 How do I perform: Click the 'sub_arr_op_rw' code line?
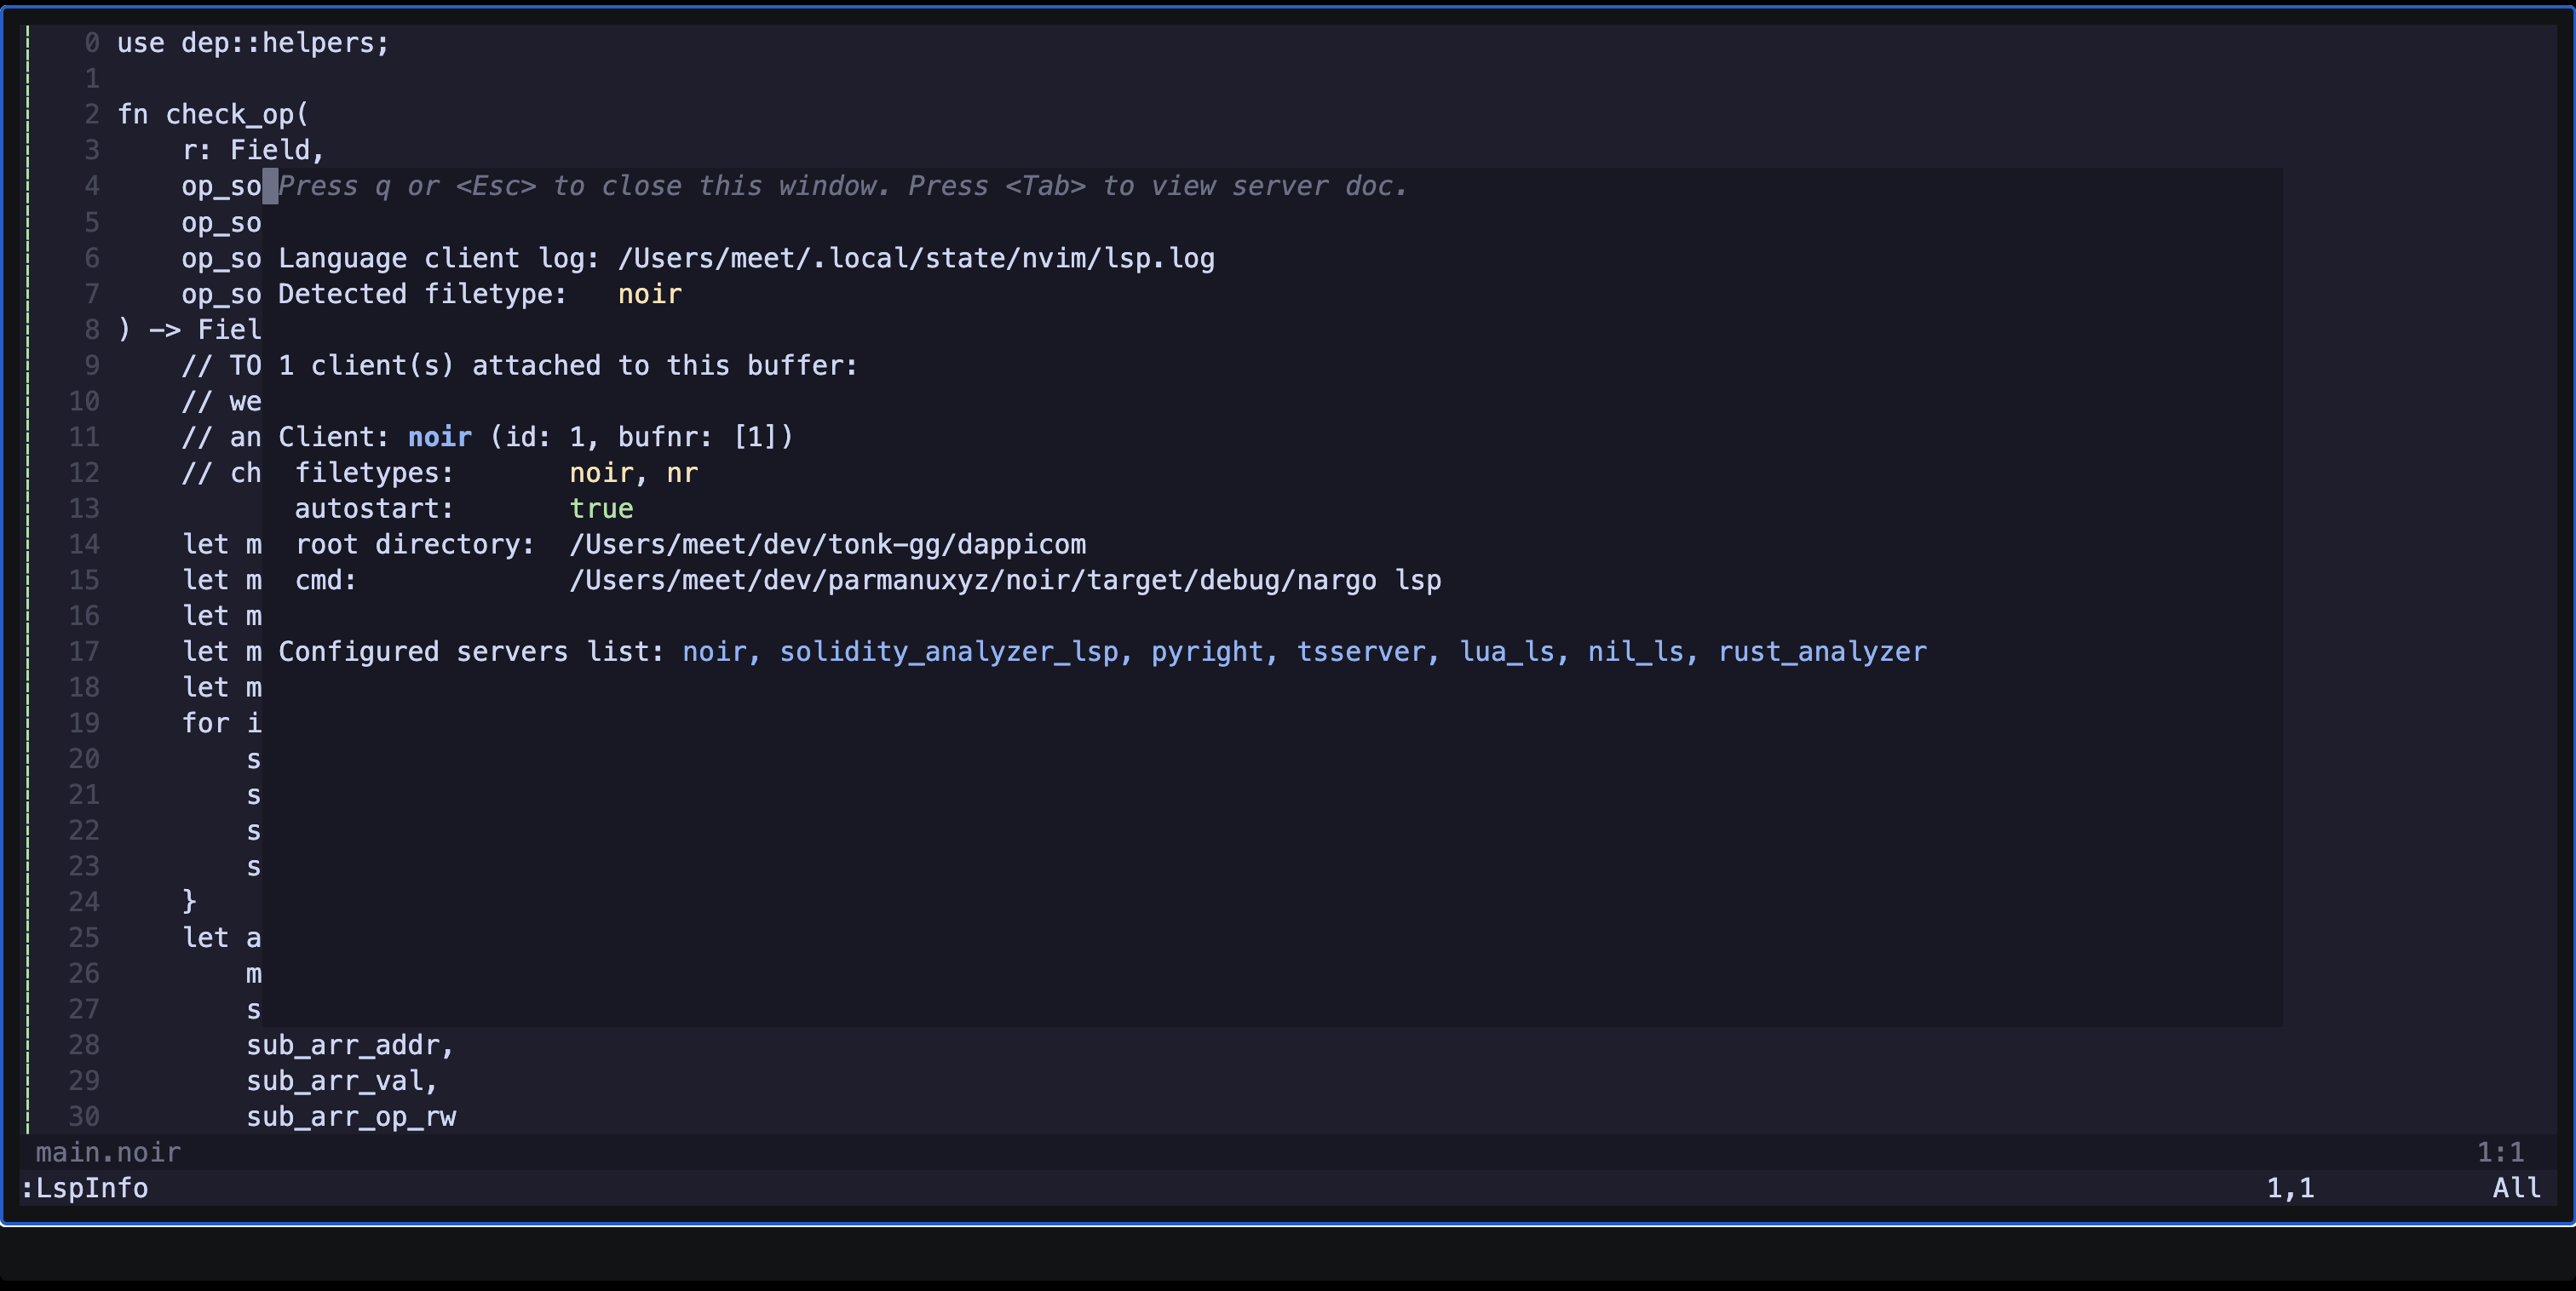(351, 1117)
